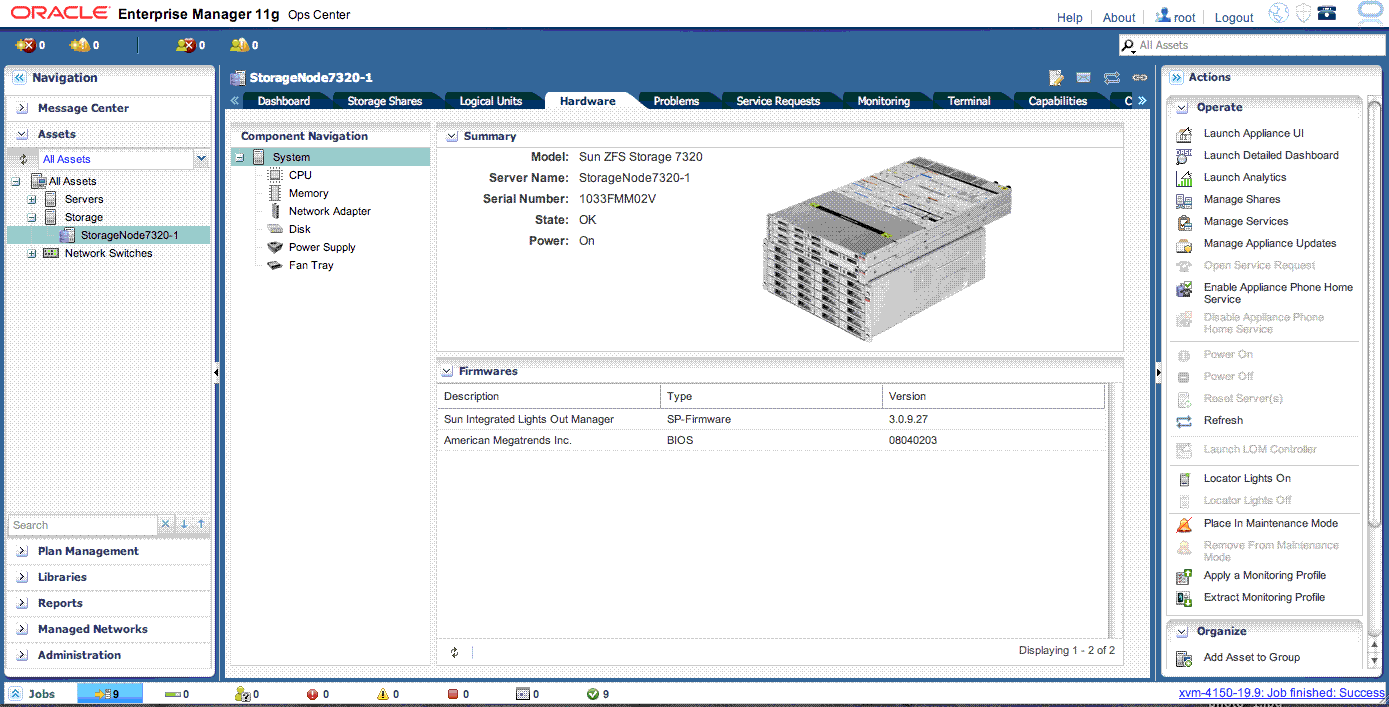
Task: Click the Manage Services action
Action: coord(1246,222)
